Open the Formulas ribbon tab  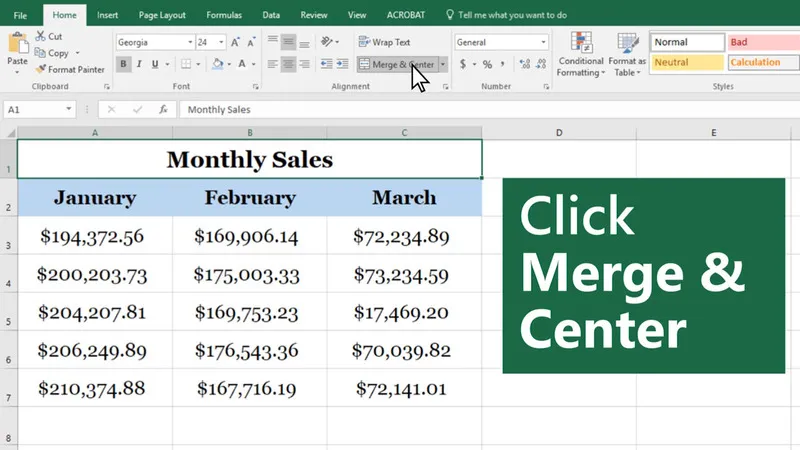(x=223, y=15)
